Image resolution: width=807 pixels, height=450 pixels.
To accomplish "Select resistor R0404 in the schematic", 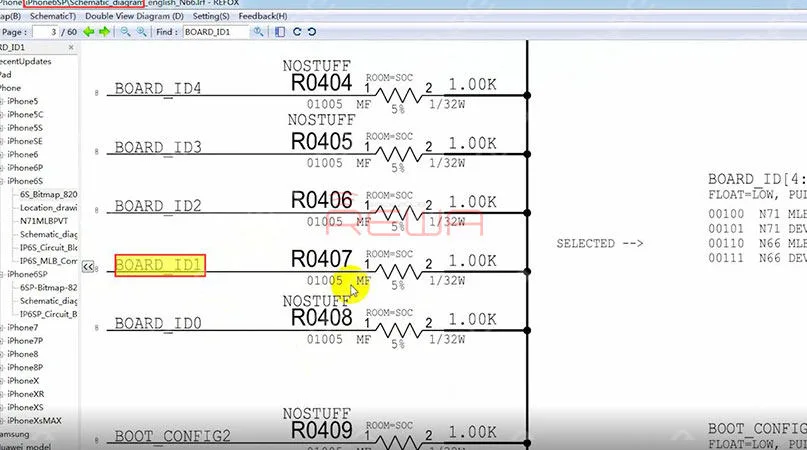I will [321, 83].
